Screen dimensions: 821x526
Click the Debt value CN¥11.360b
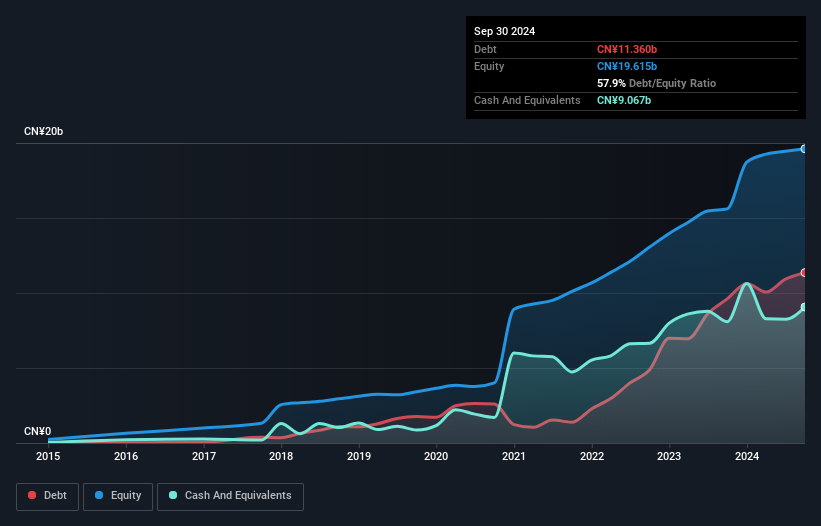[x=627, y=49]
